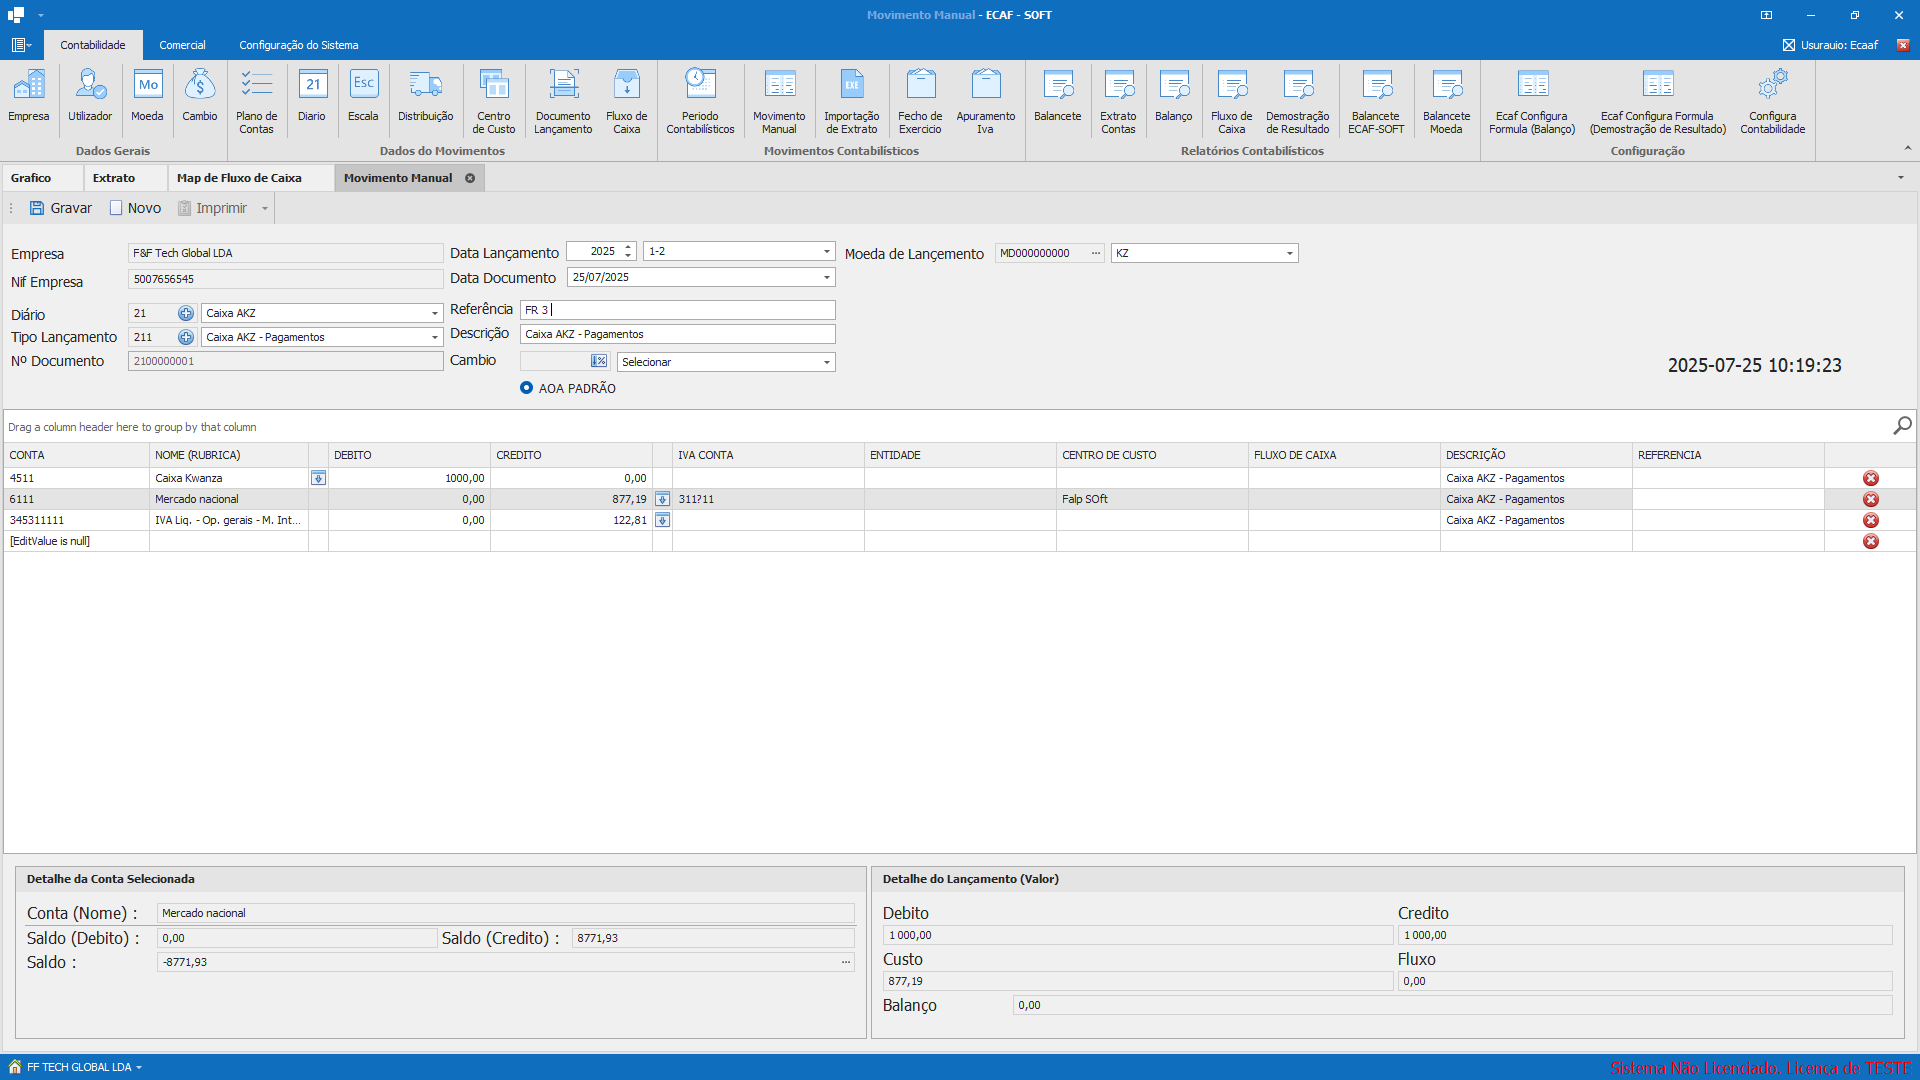The height and width of the screenshot is (1080, 1920).
Task: Open Fluxo de Caixa movement icon
Action: pyautogui.click(x=626, y=100)
